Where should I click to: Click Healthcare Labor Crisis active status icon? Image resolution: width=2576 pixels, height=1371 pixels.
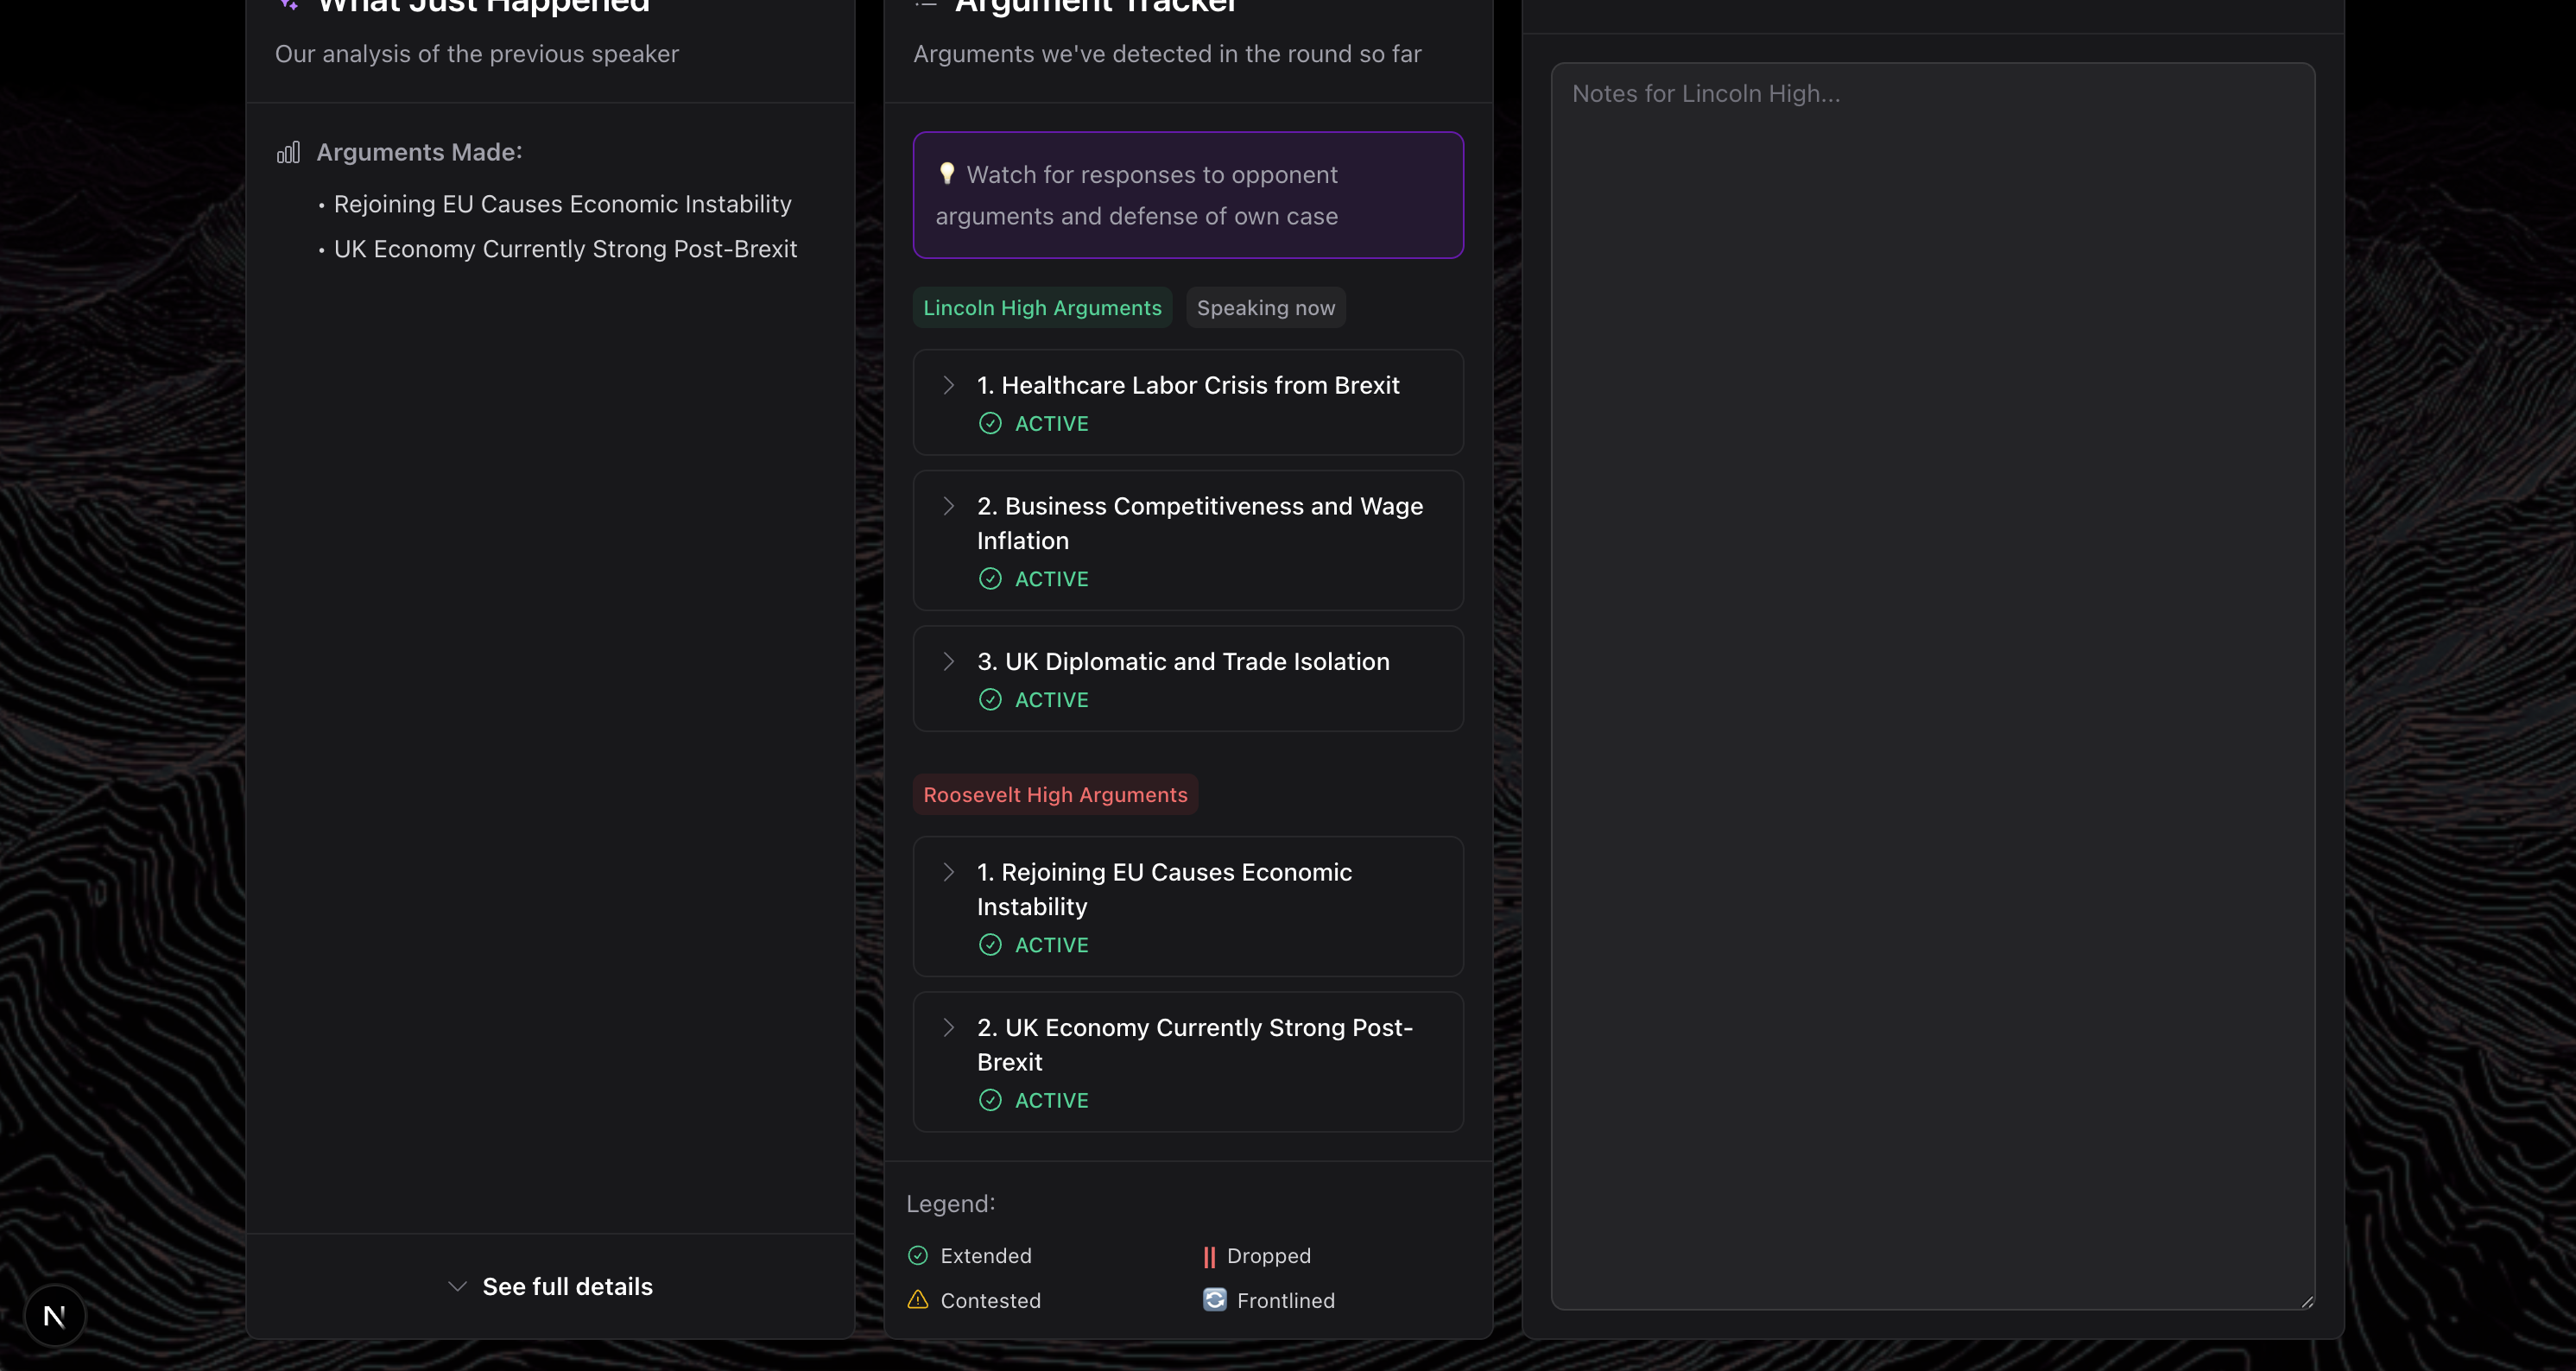(x=989, y=423)
